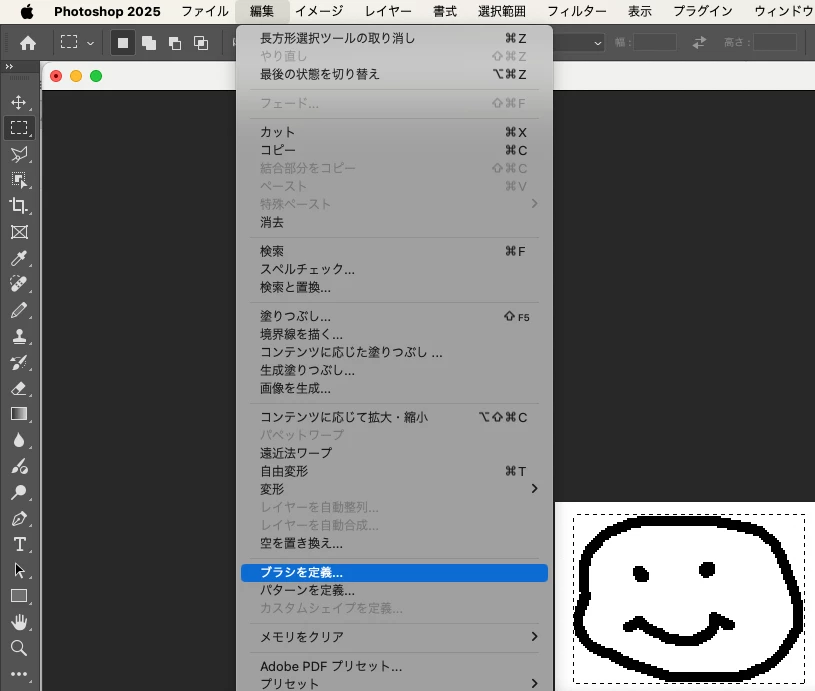Select the Rectangle shape tool
Viewport: 815px width, 691px height.
click(x=19, y=596)
